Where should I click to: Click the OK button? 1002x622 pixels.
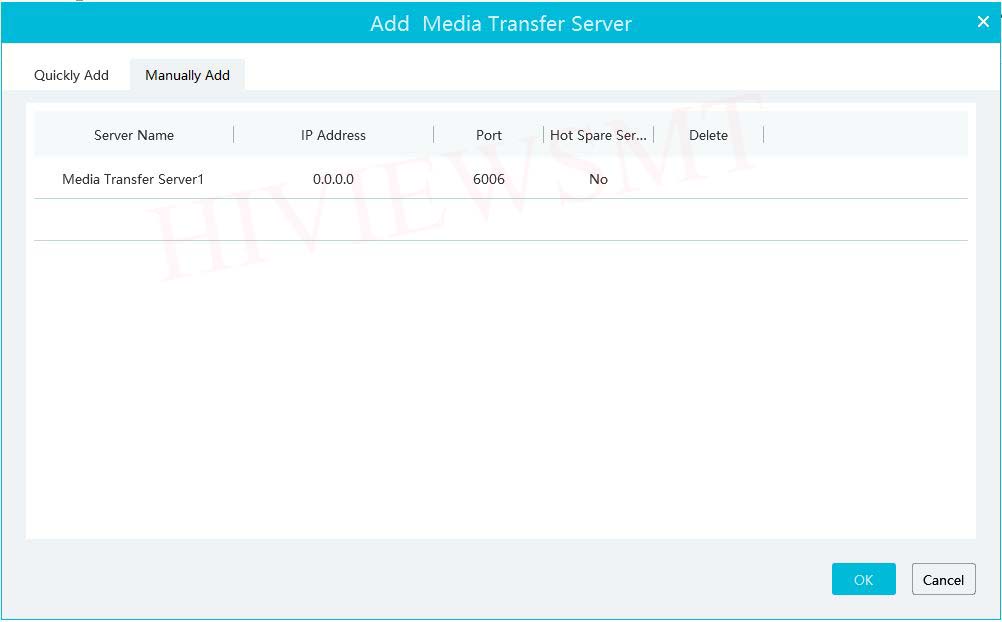[x=863, y=580]
